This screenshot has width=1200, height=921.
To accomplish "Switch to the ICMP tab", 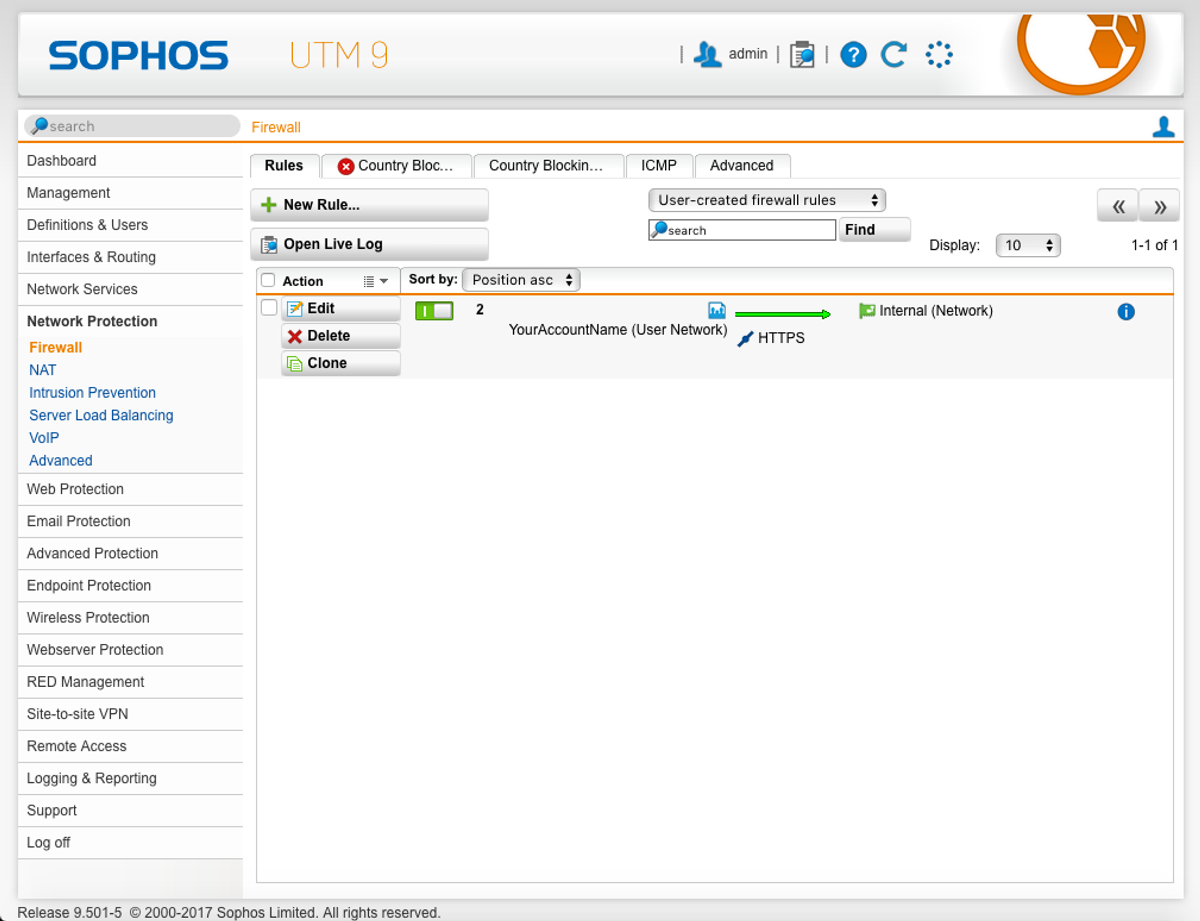I will pyautogui.click(x=659, y=166).
